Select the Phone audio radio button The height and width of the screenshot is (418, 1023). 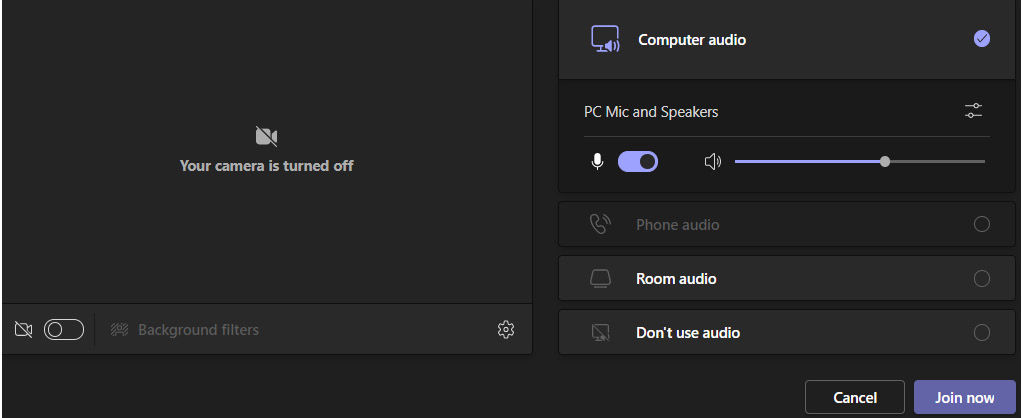coord(981,224)
